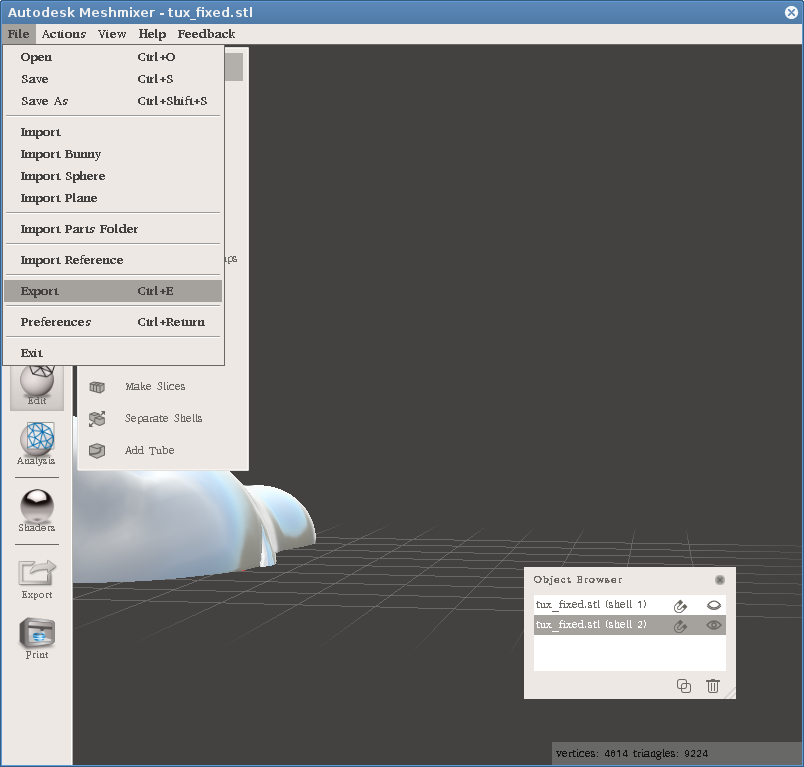The height and width of the screenshot is (767, 804).
Task: Click the Make Slices icon
Action: tap(97, 387)
